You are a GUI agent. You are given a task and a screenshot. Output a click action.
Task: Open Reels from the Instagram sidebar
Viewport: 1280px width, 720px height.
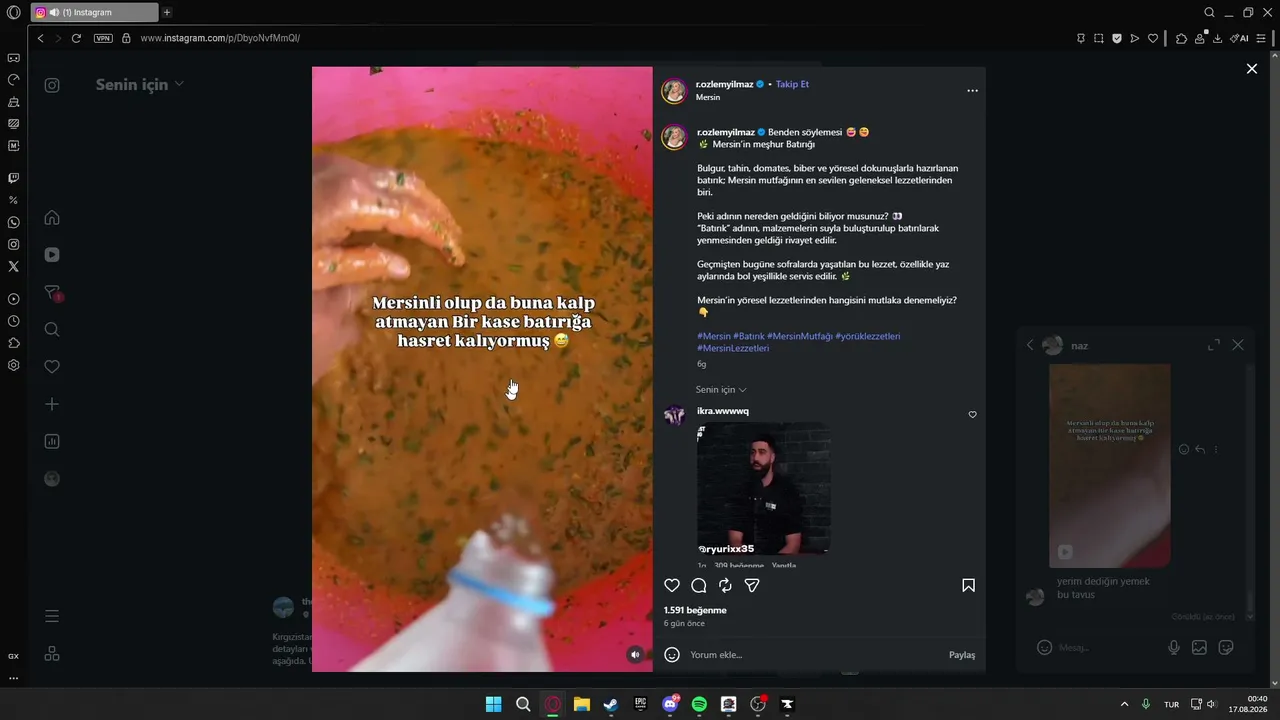52,255
